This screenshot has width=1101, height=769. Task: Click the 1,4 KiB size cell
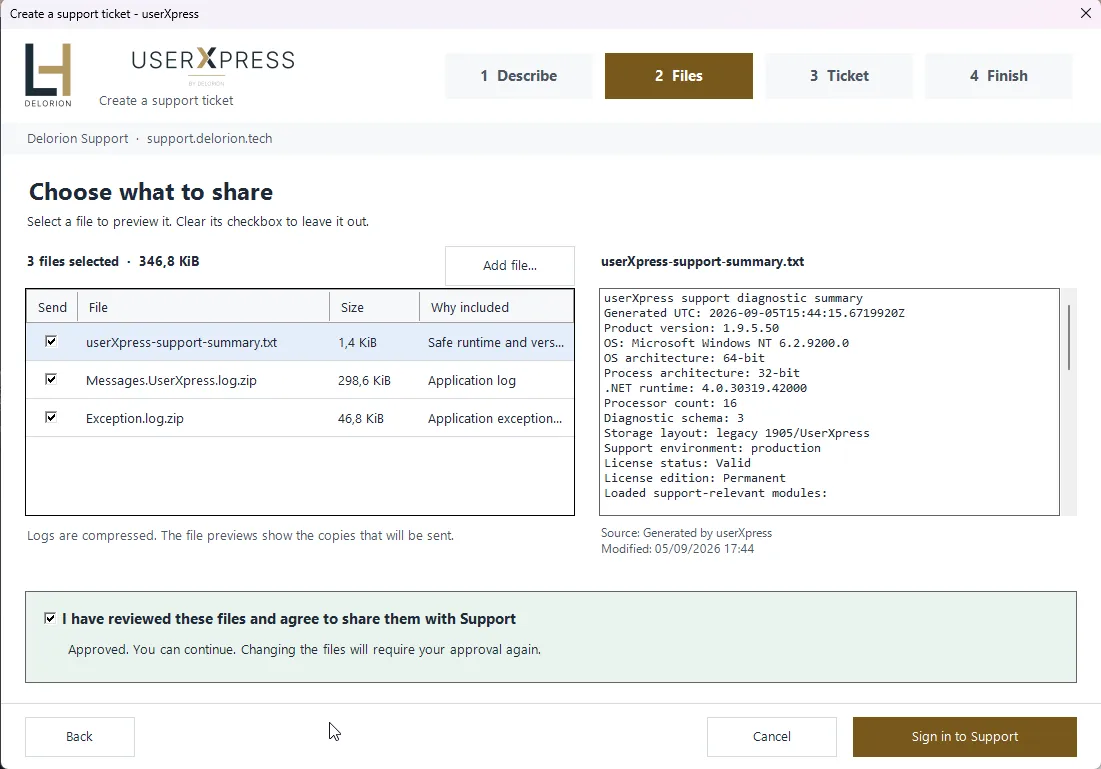357,343
